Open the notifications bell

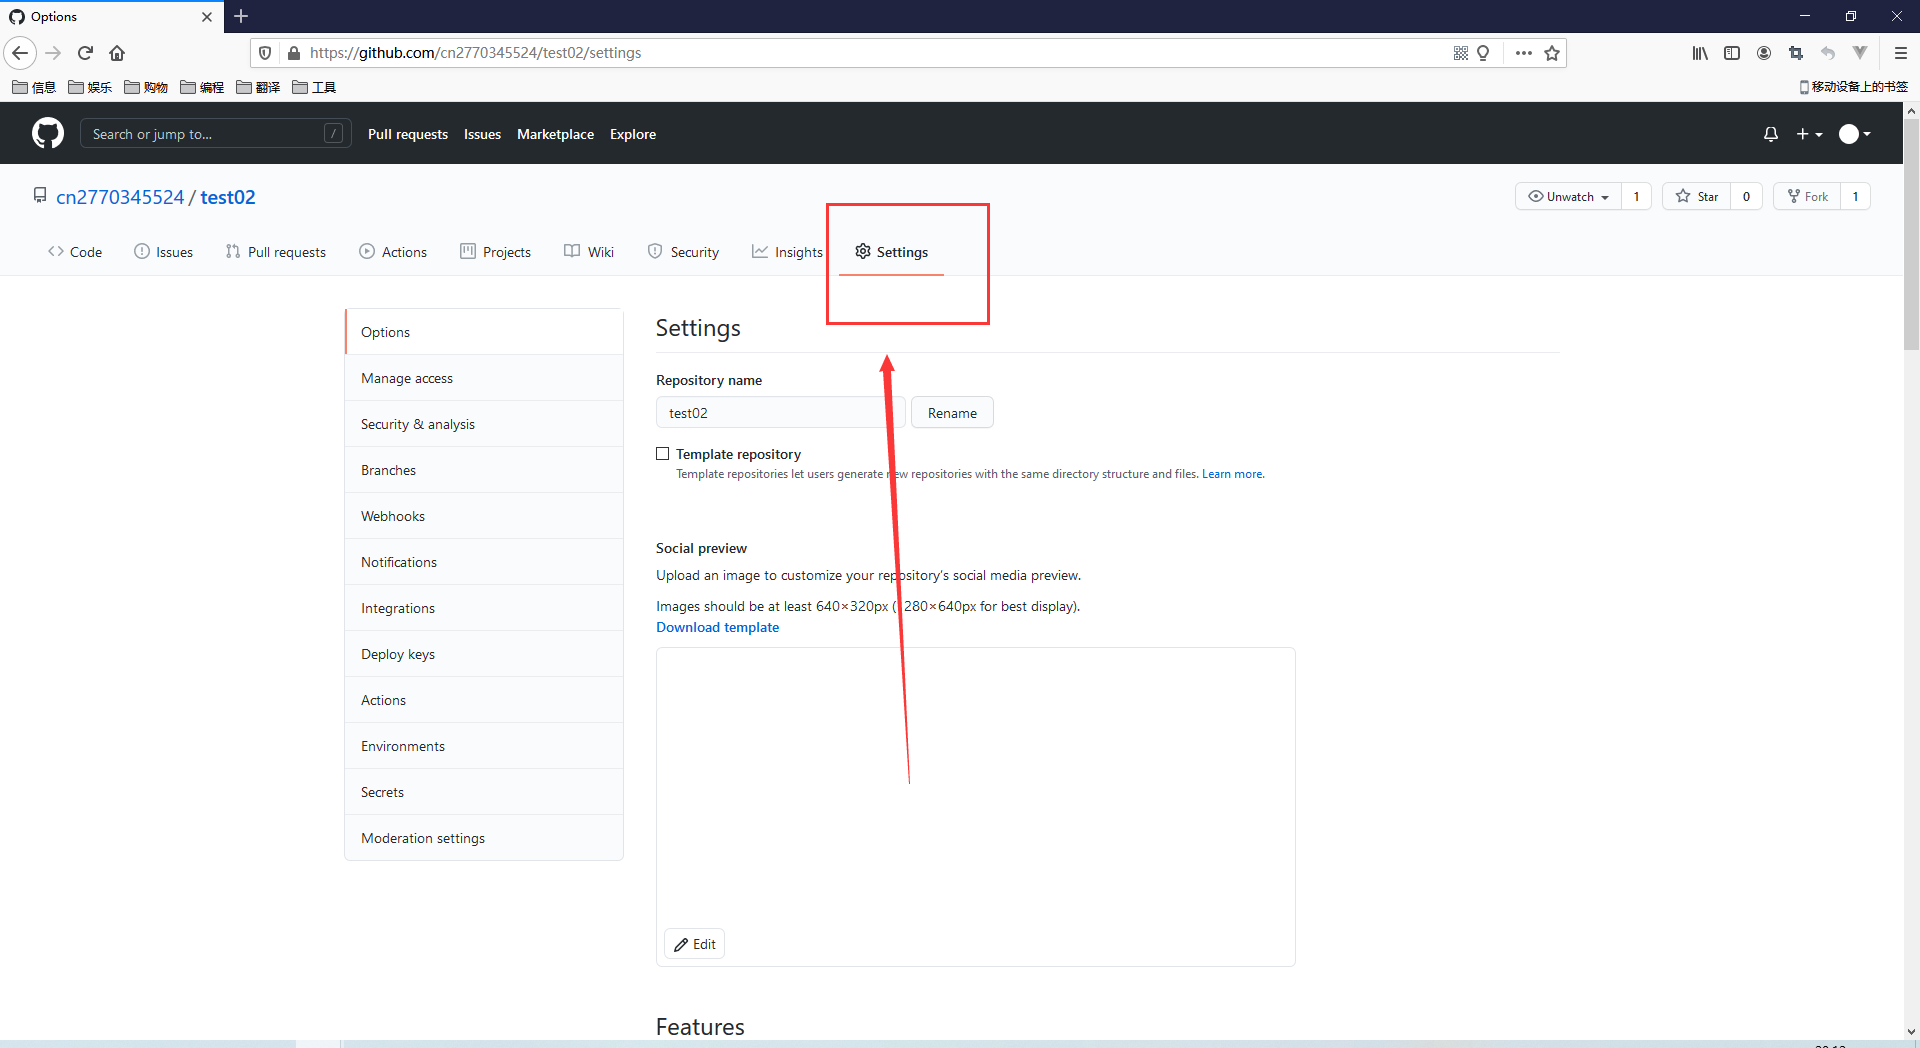coord(1771,134)
